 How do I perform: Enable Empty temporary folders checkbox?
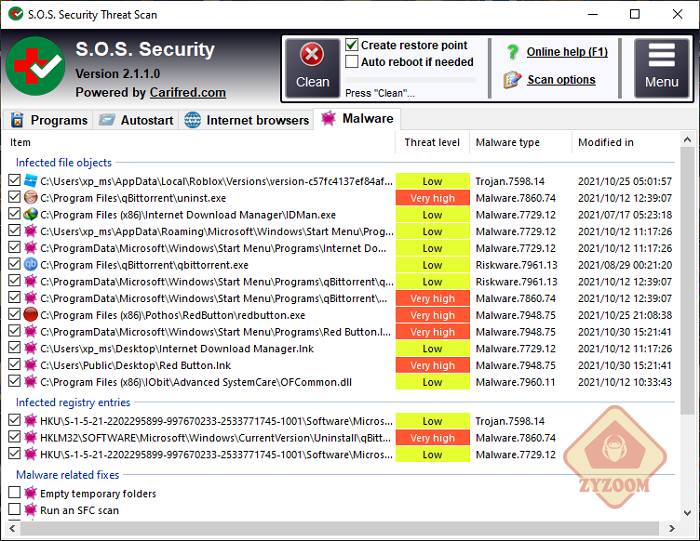[14, 492]
